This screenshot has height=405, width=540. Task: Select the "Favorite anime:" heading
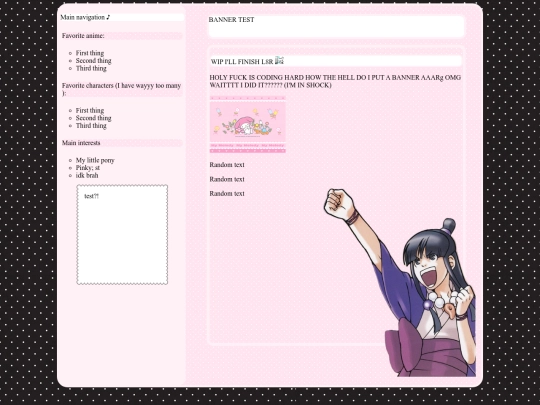pyautogui.click(x=83, y=36)
